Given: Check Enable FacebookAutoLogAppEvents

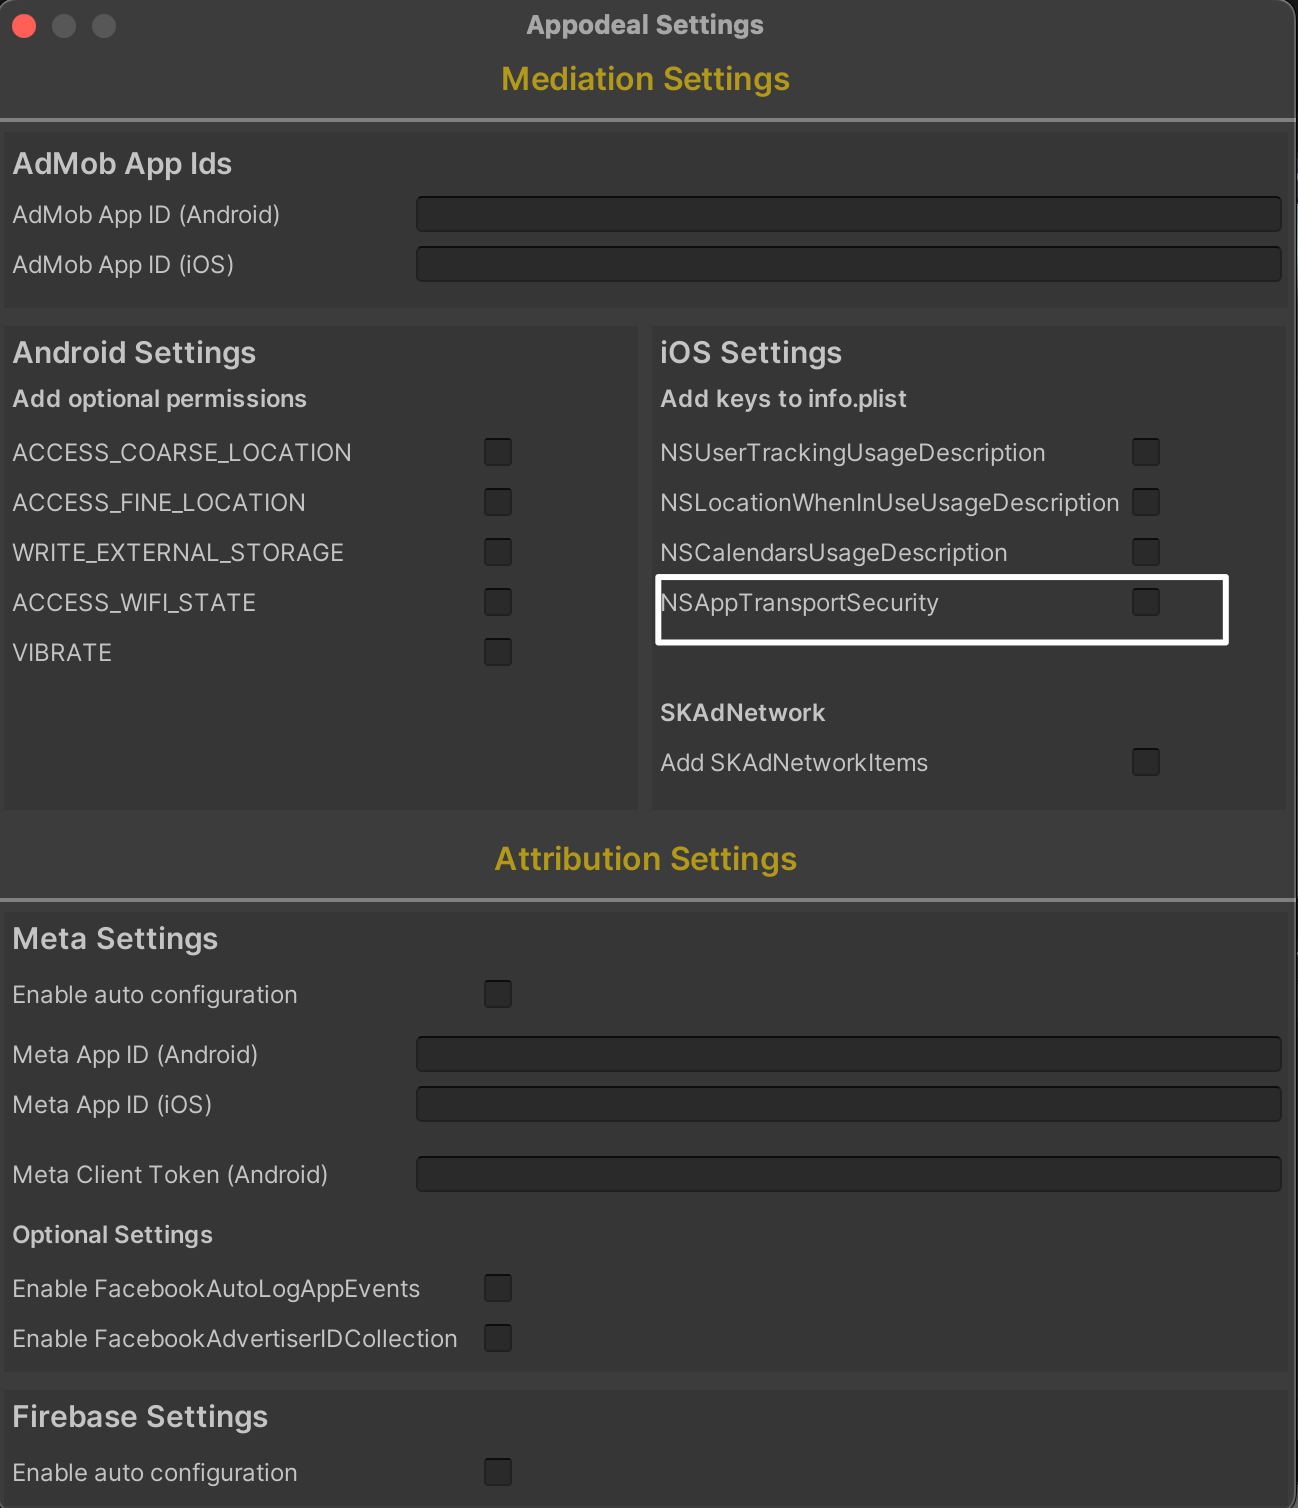Looking at the screenshot, I should click(497, 1288).
